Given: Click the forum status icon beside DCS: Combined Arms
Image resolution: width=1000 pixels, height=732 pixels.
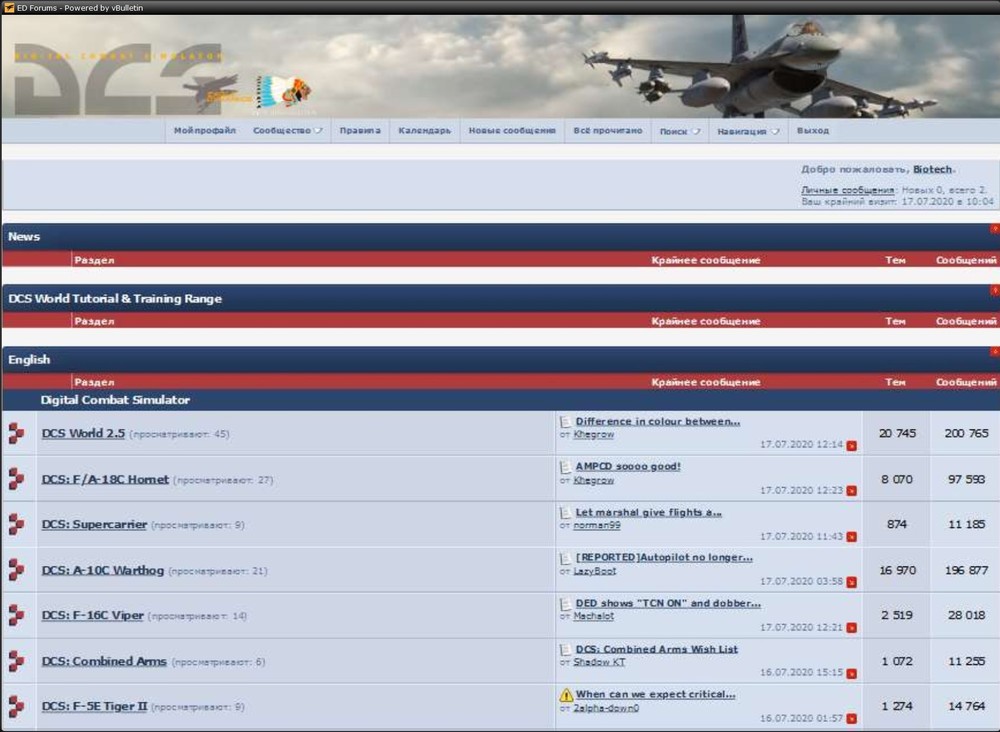Looking at the screenshot, I should pyautogui.click(x=17, y=661).
